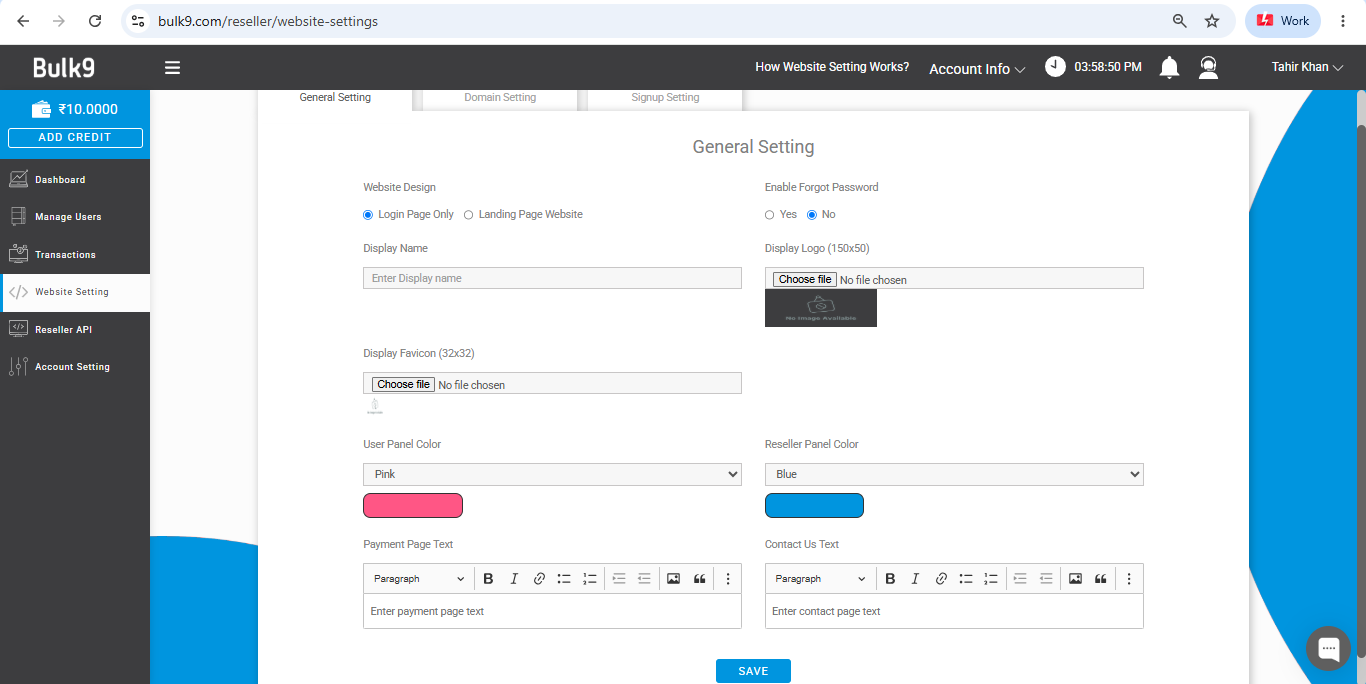Toggle the hamburger sidebar menu icon

172,68
